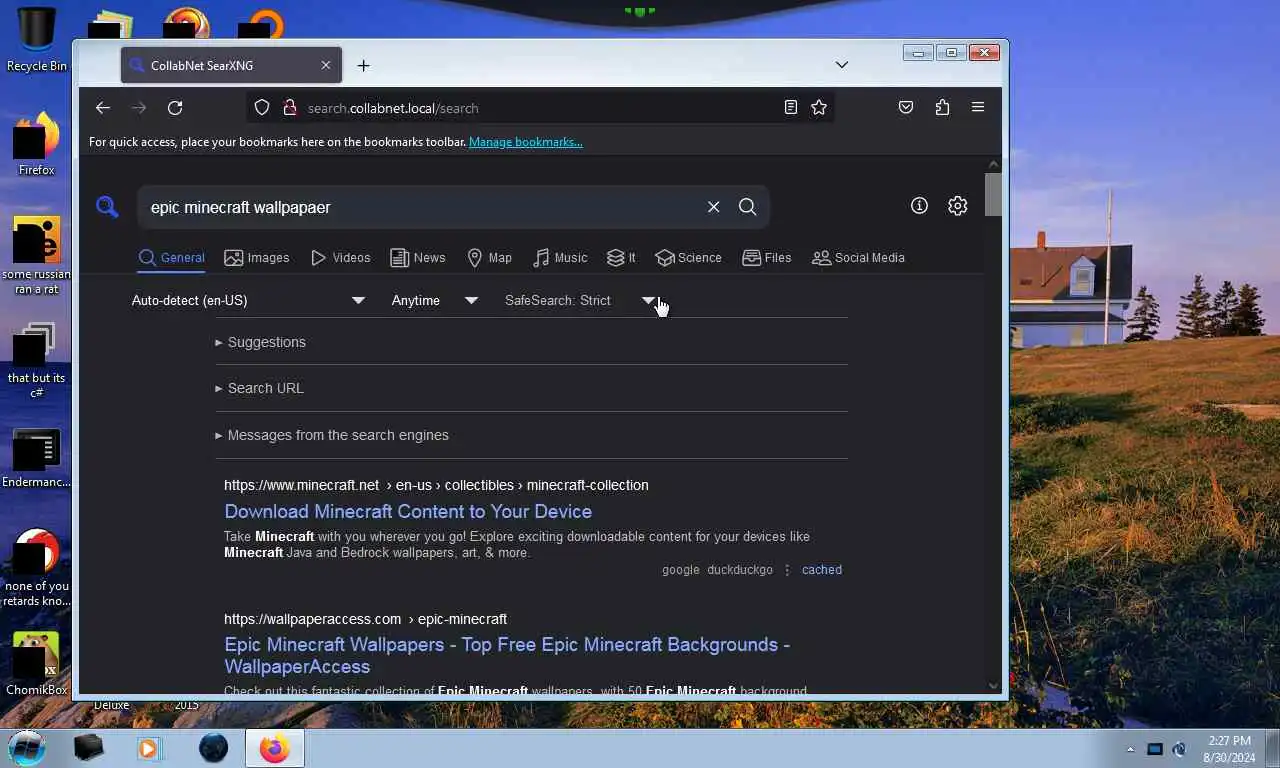Click the scrollbar down arrow
Image resolution: width=1280 pixels, height=768 pixels.
coord(993,686)
